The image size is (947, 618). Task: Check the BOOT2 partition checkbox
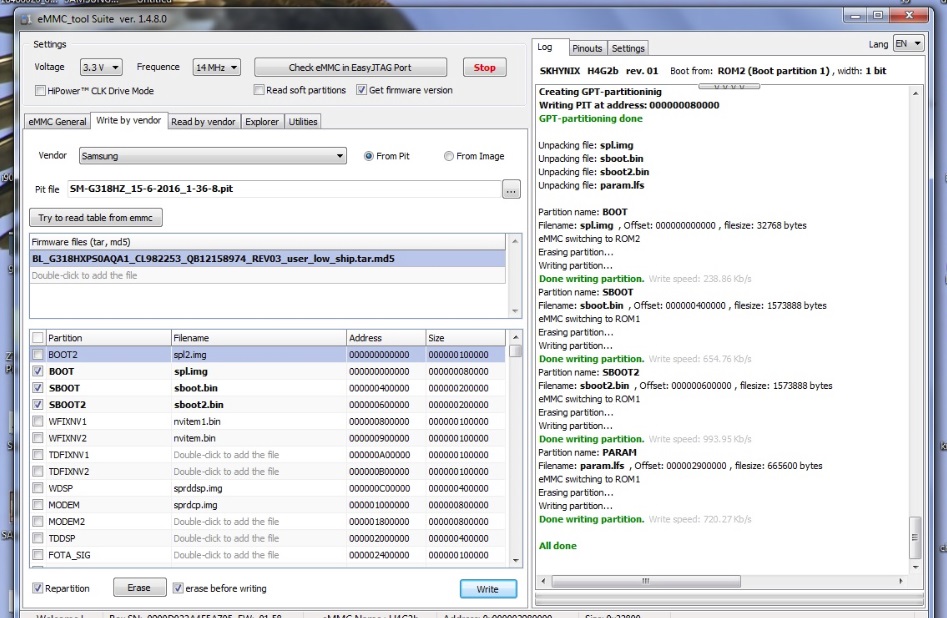38,355
